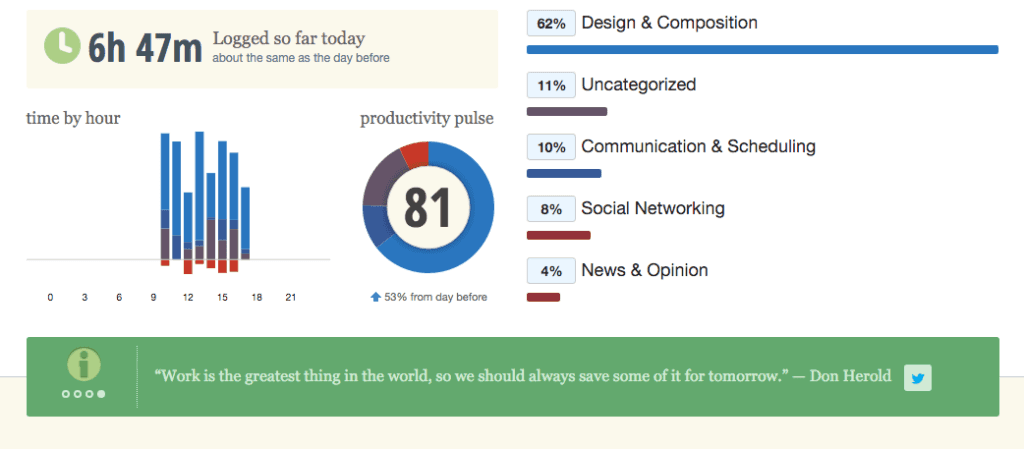Image resolution: width=1024 pixels, height=449 pixels.
Task: Select the first carousel dot
Action: 65,394
